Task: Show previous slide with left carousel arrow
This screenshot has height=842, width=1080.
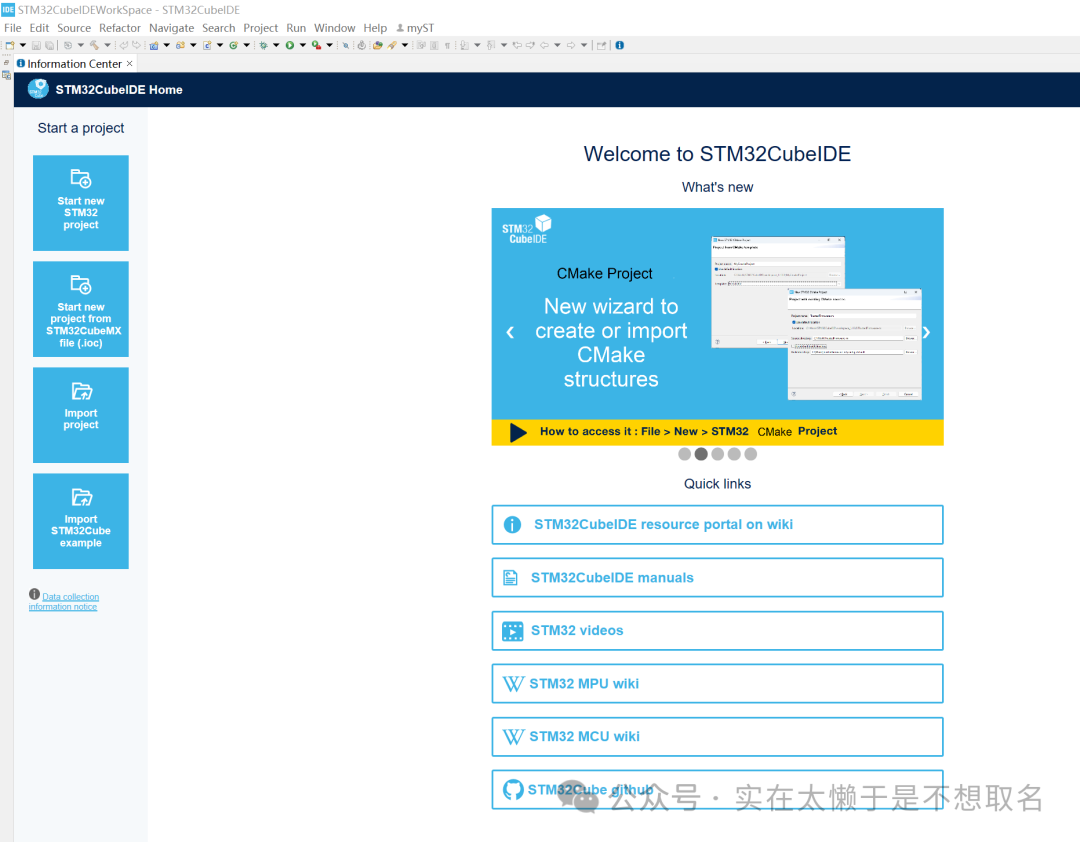Action: (510, 332)
